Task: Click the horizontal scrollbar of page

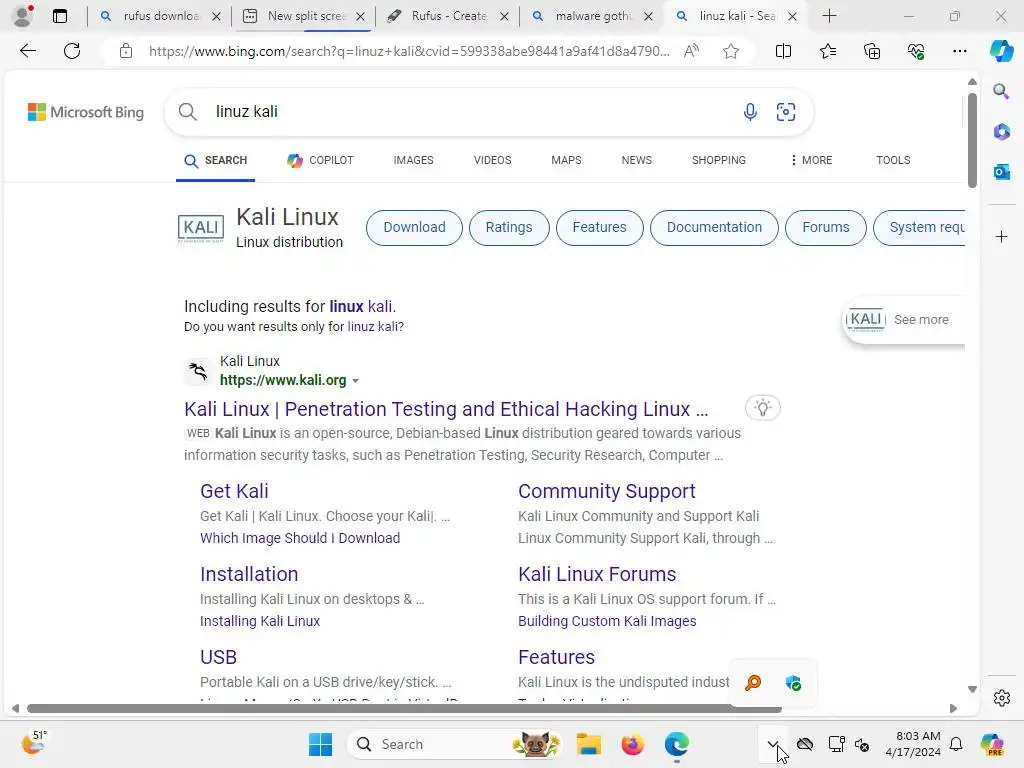Action: tap(404, 709)
